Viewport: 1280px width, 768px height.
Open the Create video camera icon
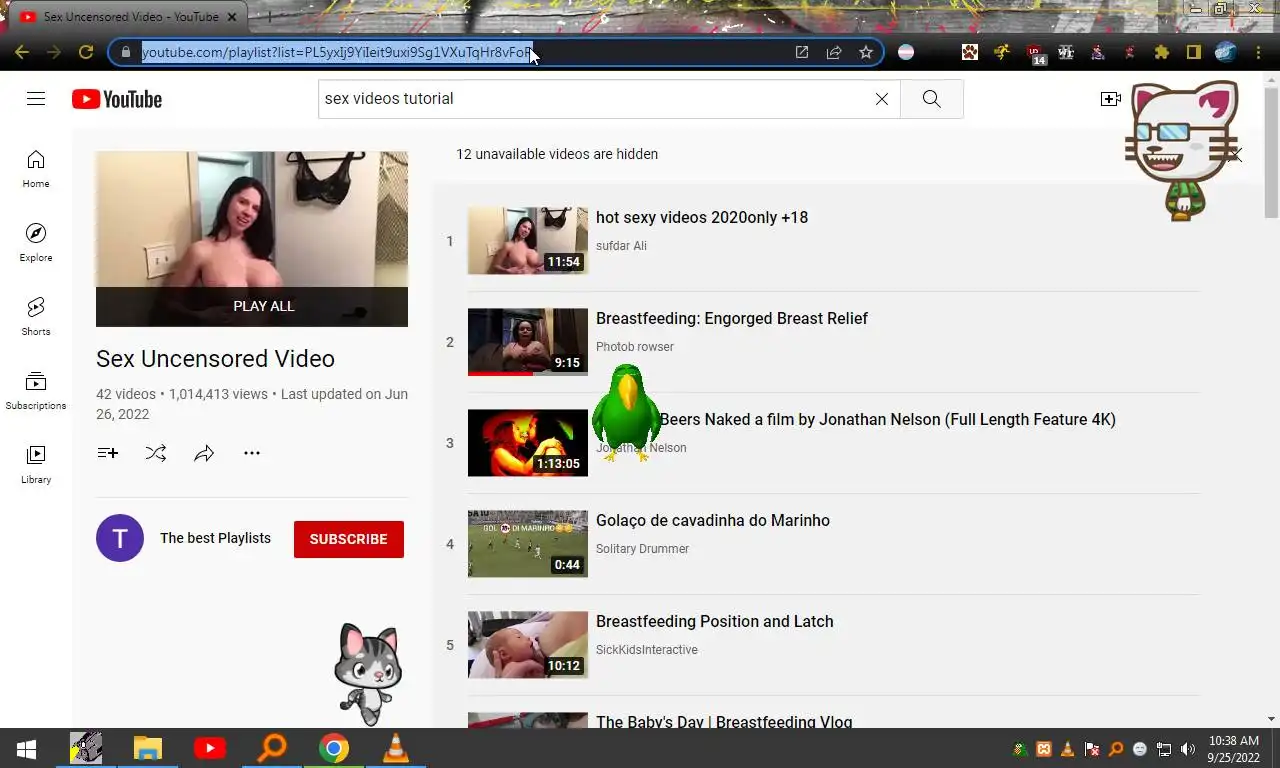pos(1110,99)
